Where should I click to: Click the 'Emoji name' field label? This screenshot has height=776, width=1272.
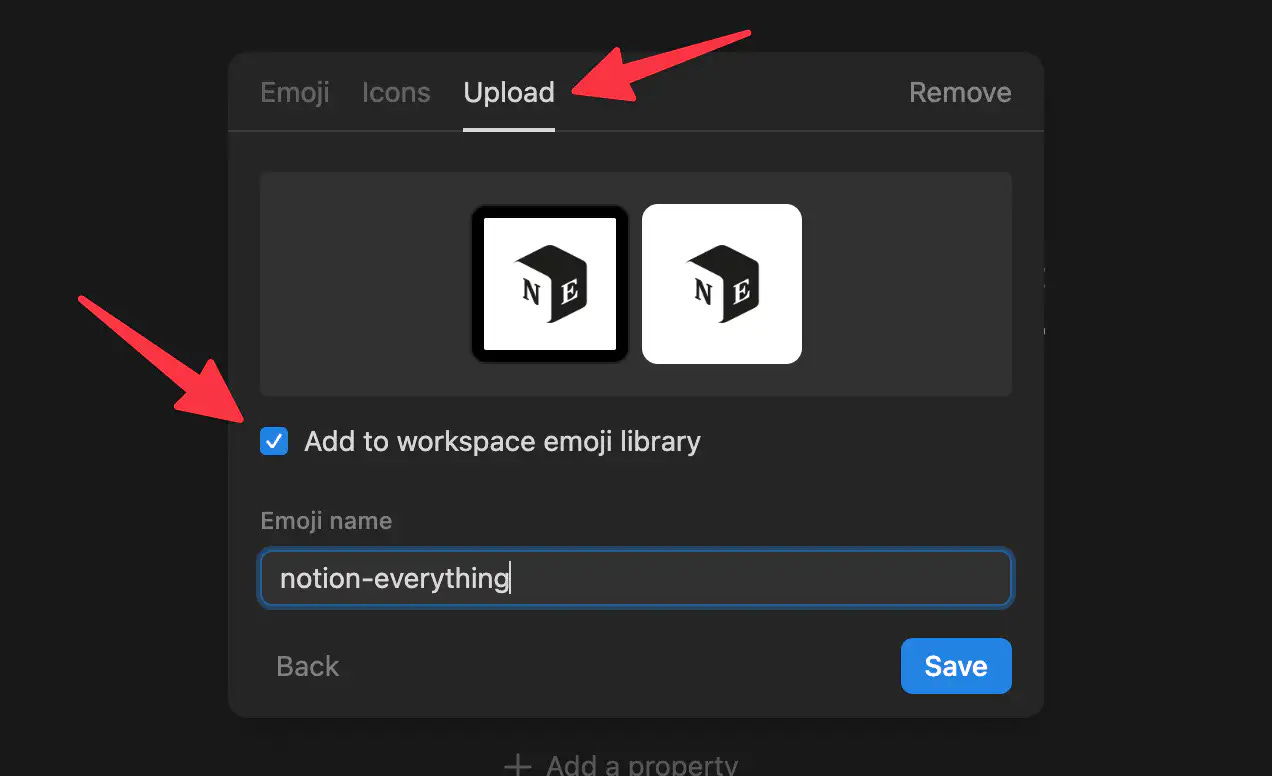pyautogui.click(x=326, y=521)
